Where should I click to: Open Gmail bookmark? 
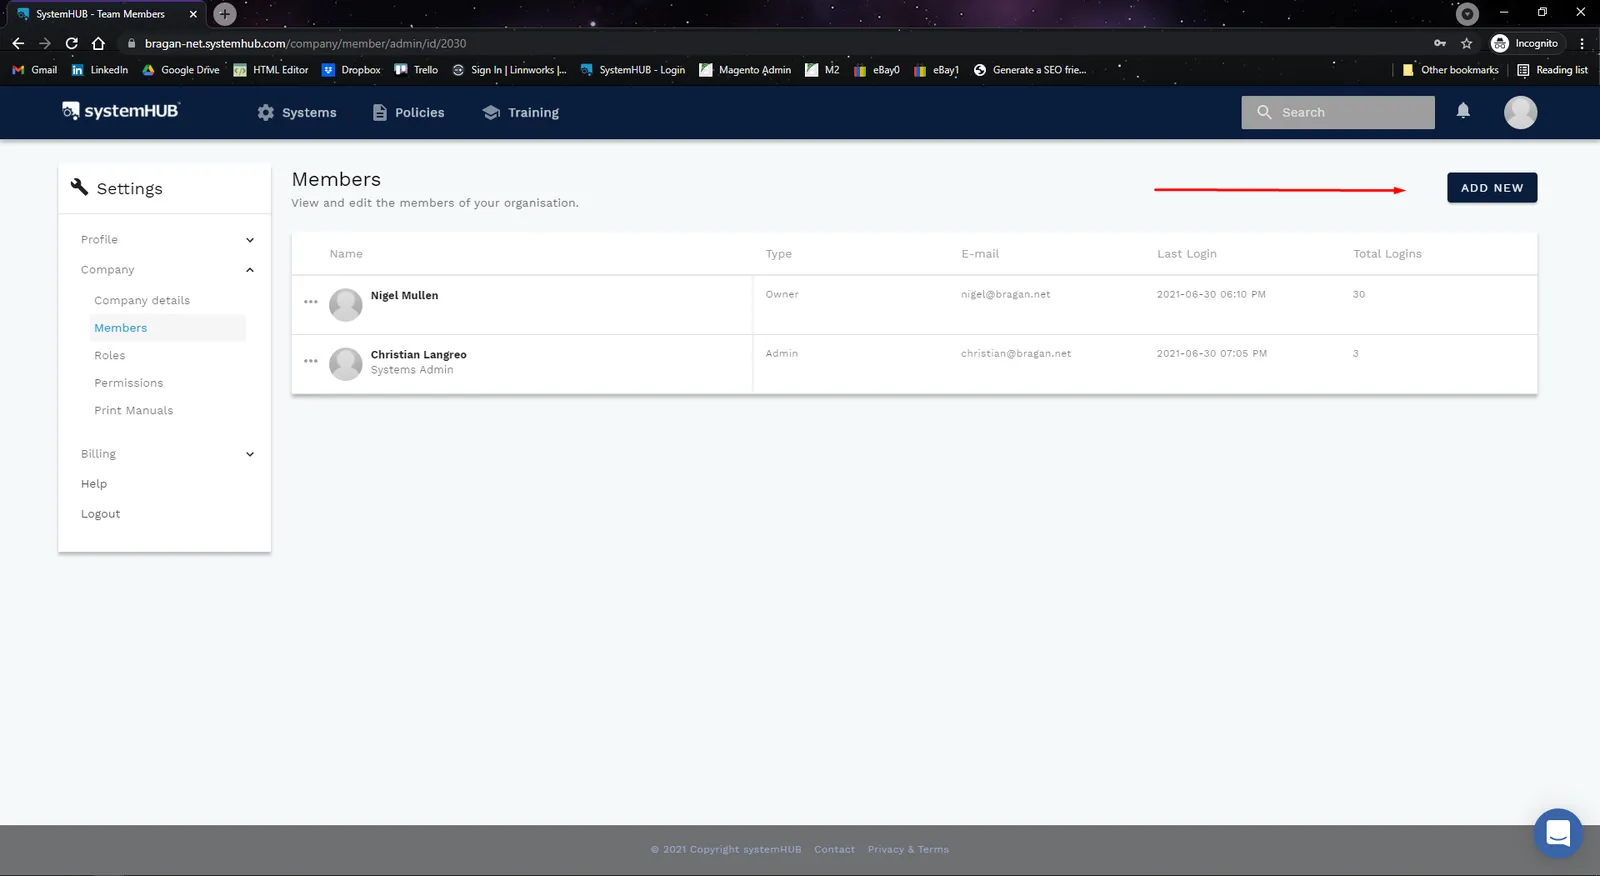pyautogui.click(x=34, y=70)
